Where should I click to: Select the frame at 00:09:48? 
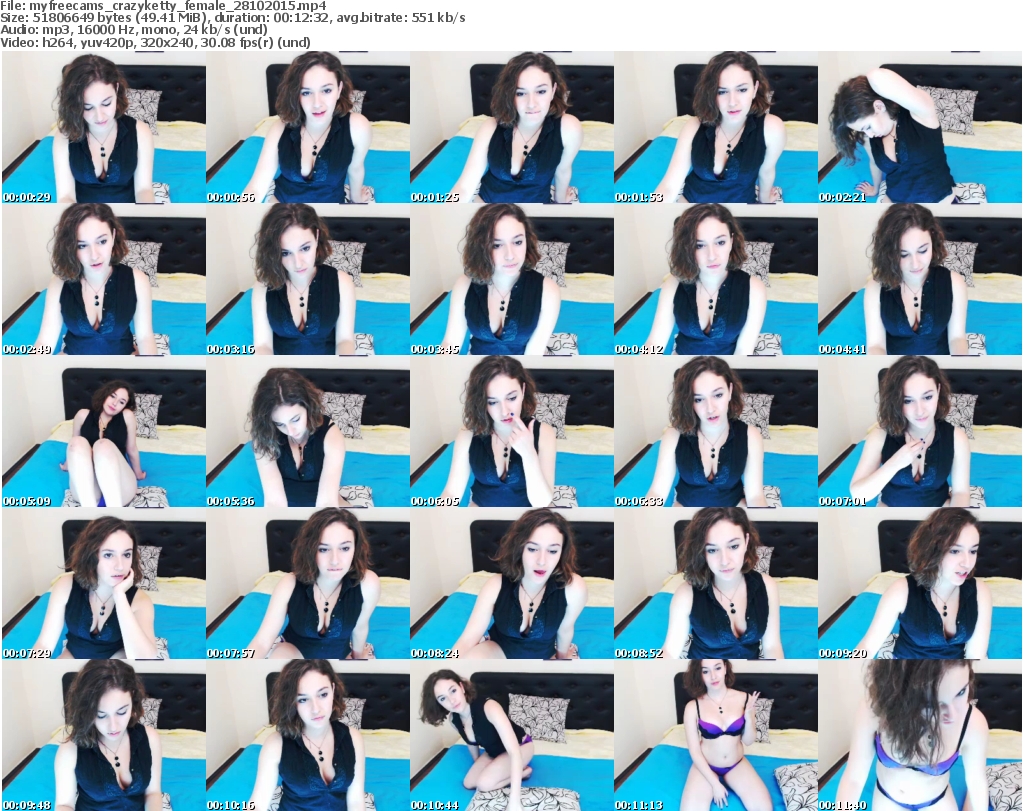point(104,735)
